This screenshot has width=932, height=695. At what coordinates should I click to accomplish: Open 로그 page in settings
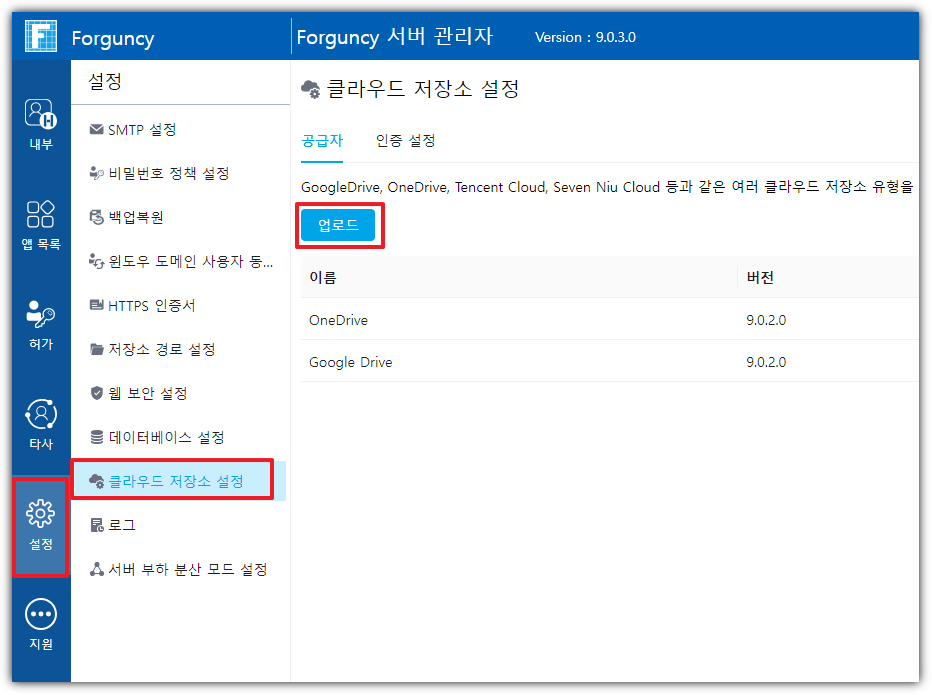click(121, 526)
